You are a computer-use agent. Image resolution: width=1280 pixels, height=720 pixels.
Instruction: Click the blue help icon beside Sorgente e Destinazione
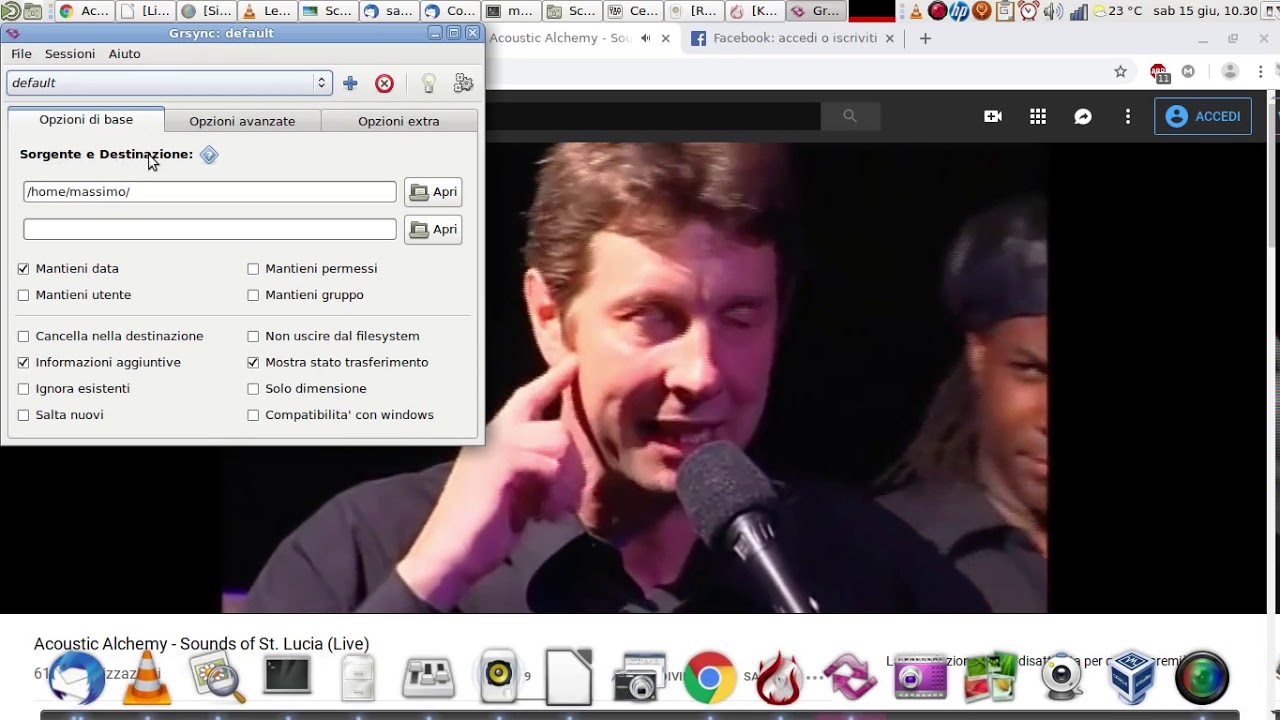click(209, 155)
